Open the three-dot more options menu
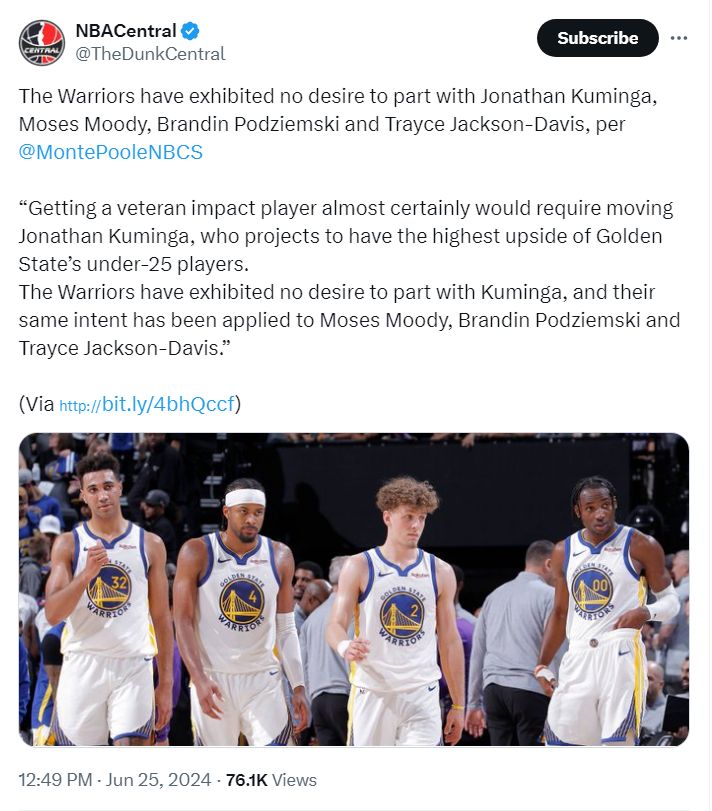Screen dimensions: 712x811 tap(678, 38)
